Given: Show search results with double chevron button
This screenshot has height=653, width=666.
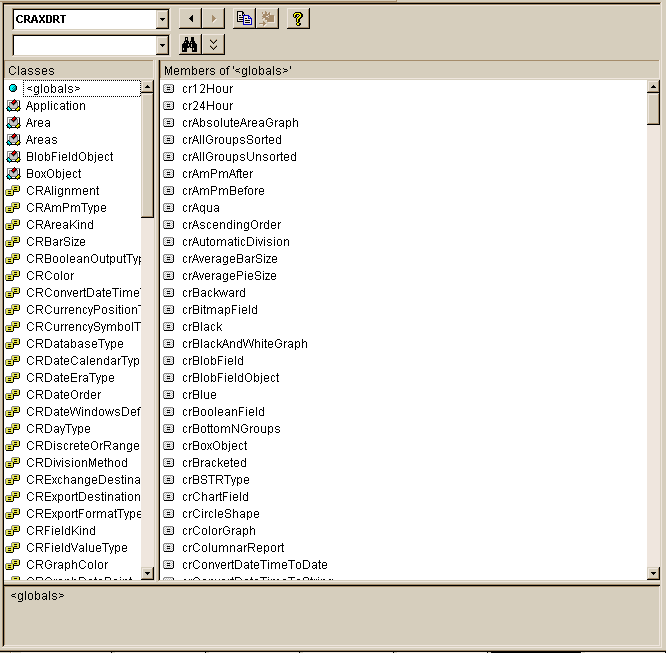Looking at the screenshot, I should click(x=213, y=44).
